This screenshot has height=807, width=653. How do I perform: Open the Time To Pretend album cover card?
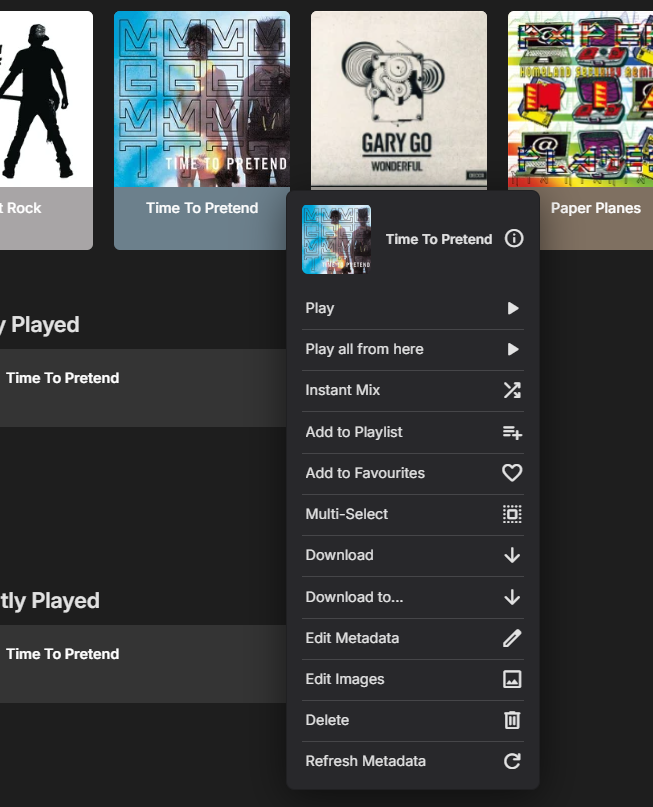click(202, 99)
